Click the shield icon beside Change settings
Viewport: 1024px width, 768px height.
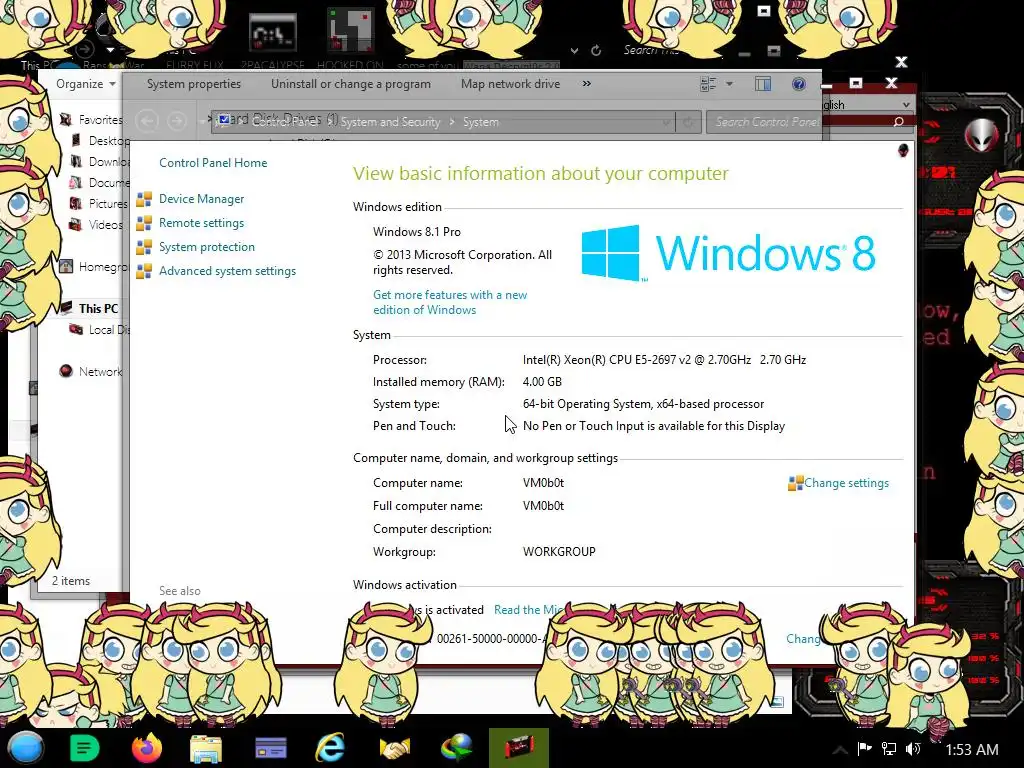coord(795,483)
